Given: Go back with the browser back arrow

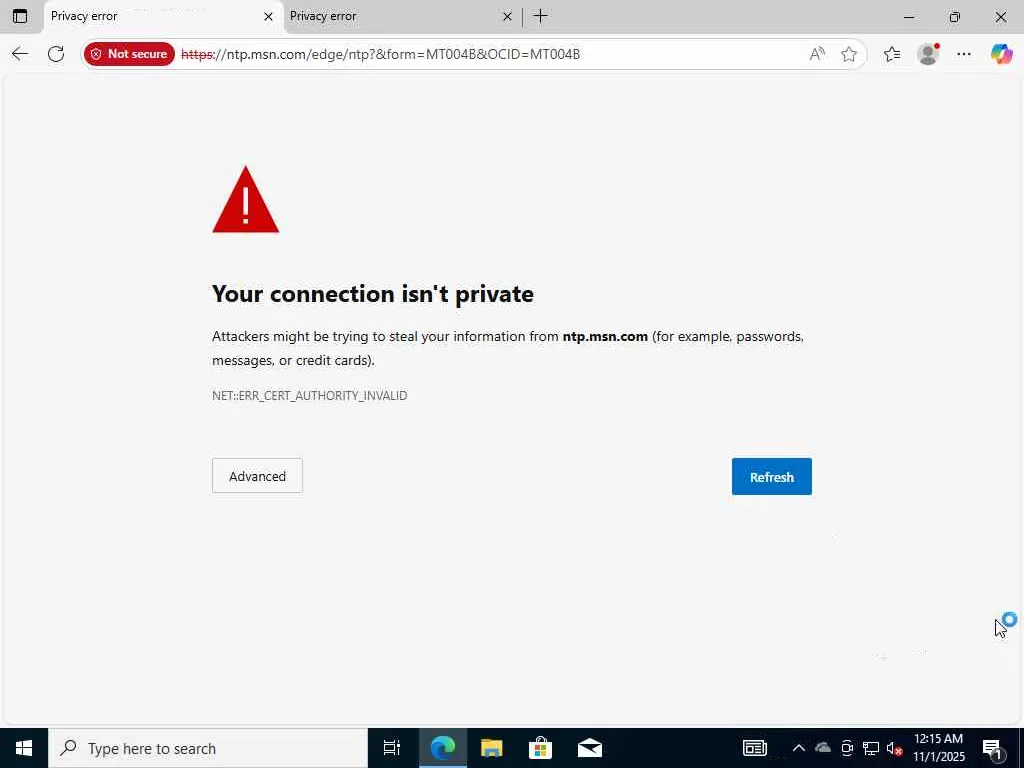Looking at the screenshot, I should pos(20,54).
